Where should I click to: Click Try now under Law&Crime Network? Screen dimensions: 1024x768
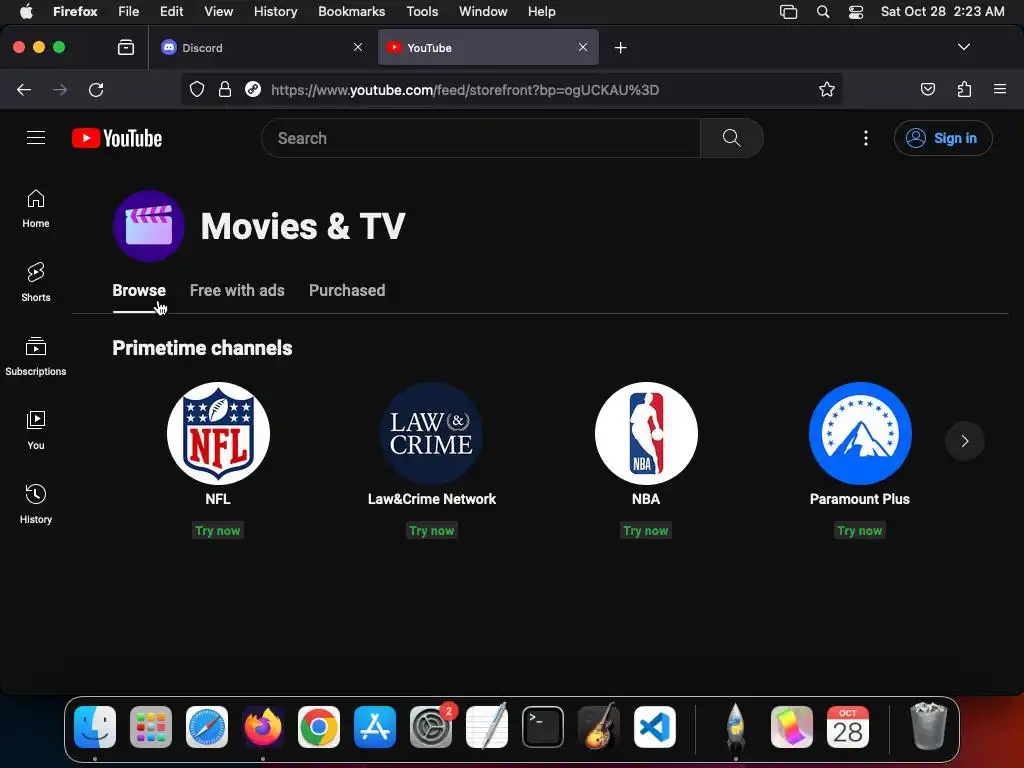[432, 531]
